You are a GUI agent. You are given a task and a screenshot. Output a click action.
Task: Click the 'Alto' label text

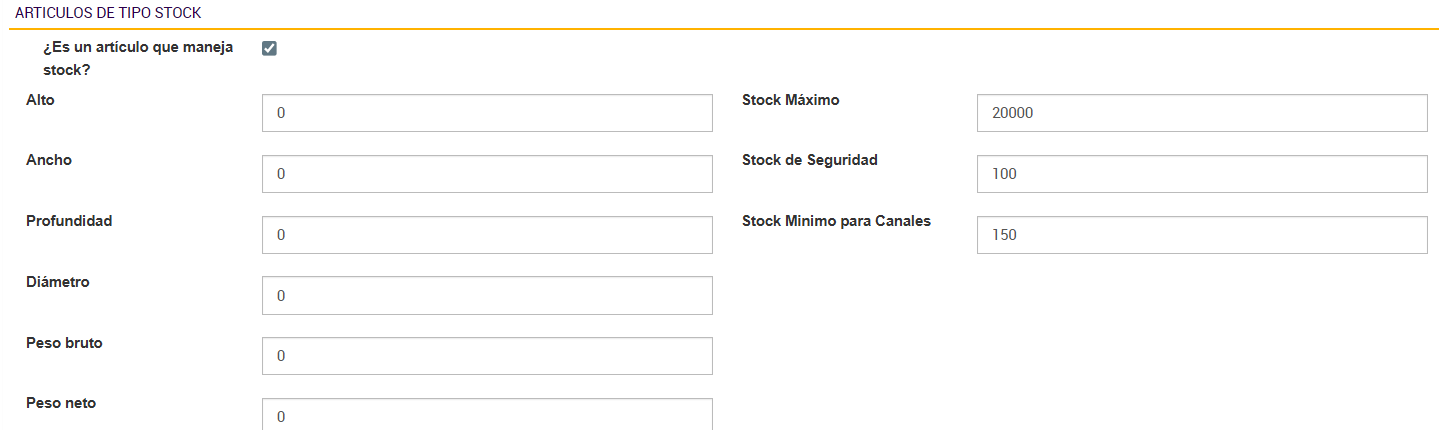(40, 100)
